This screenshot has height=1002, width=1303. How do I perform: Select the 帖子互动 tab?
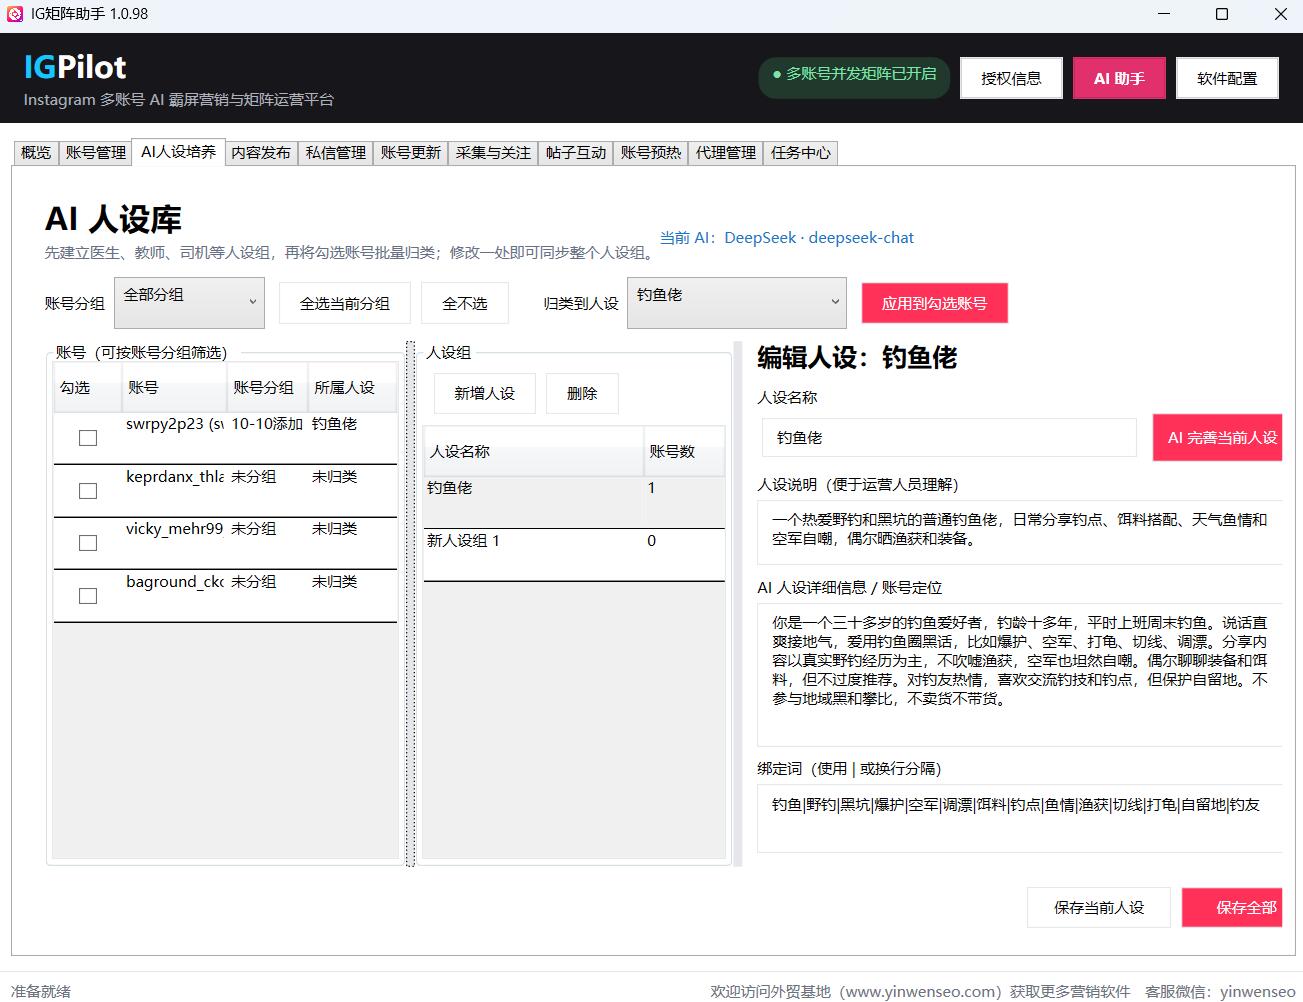(x=576, y=152)
